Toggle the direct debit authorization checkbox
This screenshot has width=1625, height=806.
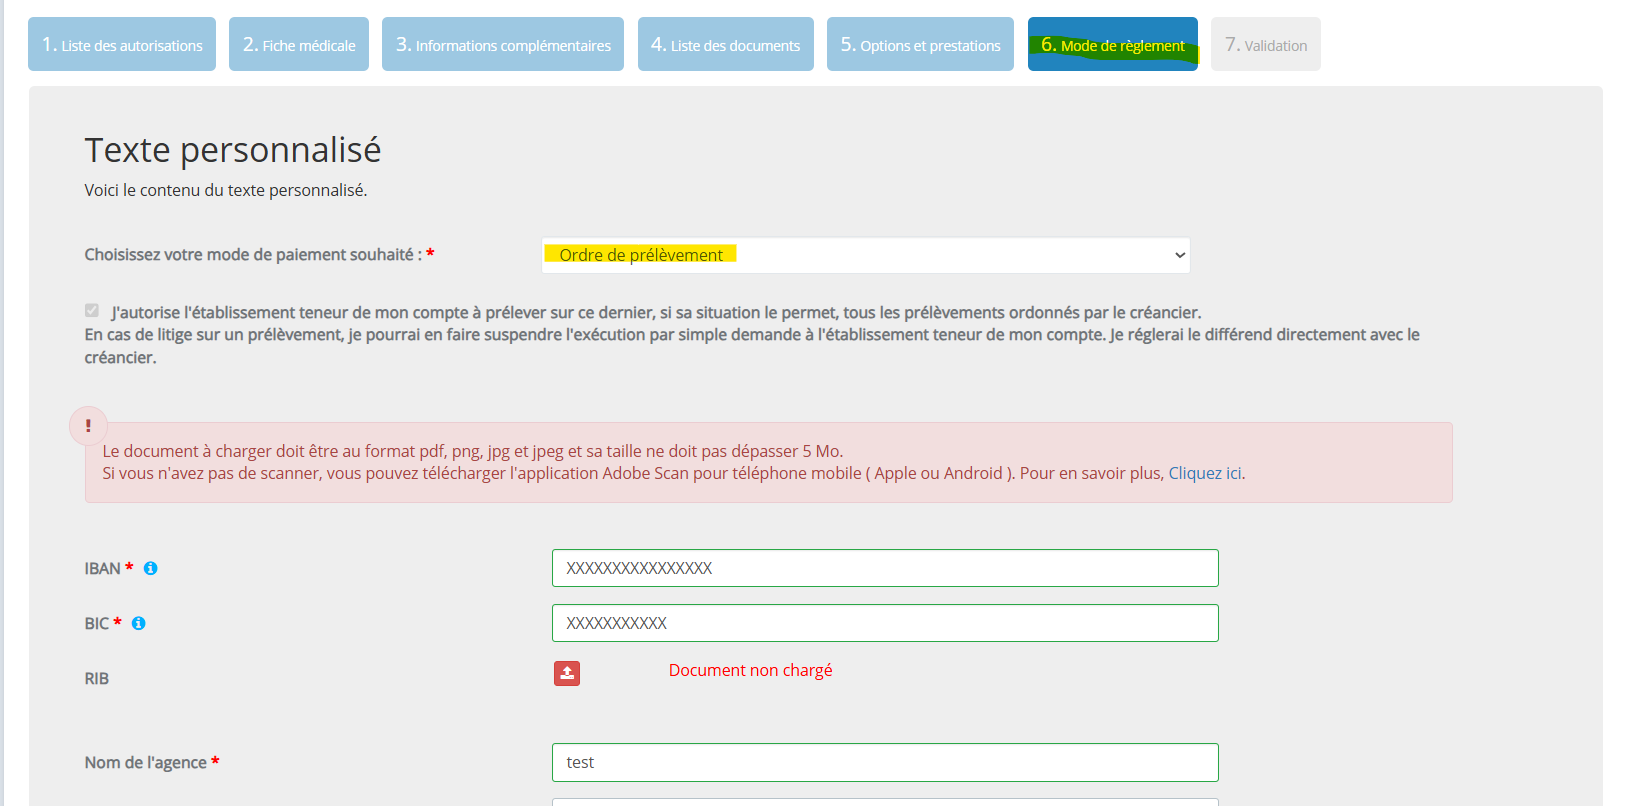tap(92, 311)
